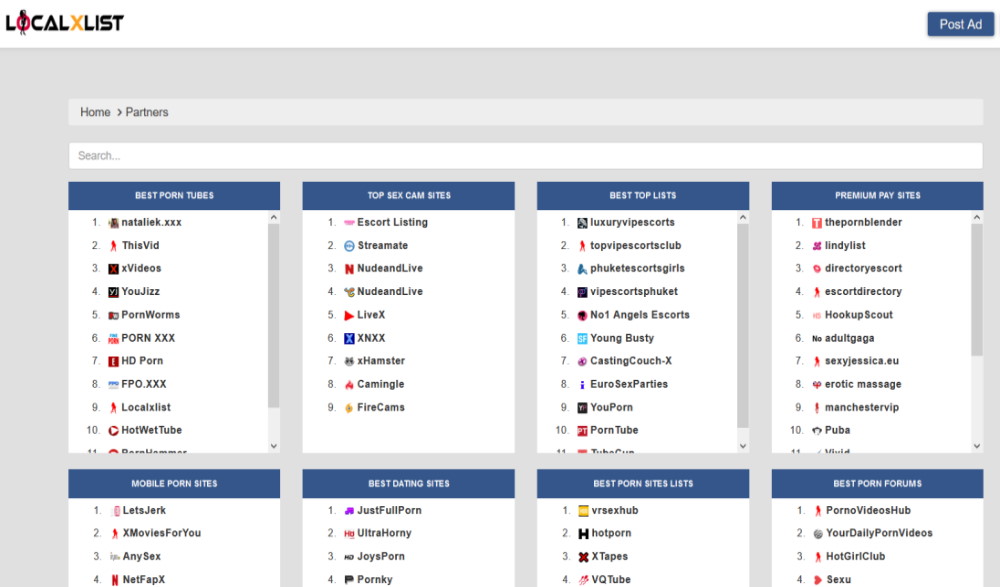
Task: Click the LocalXList logo
Action: (x=64, y=23)
